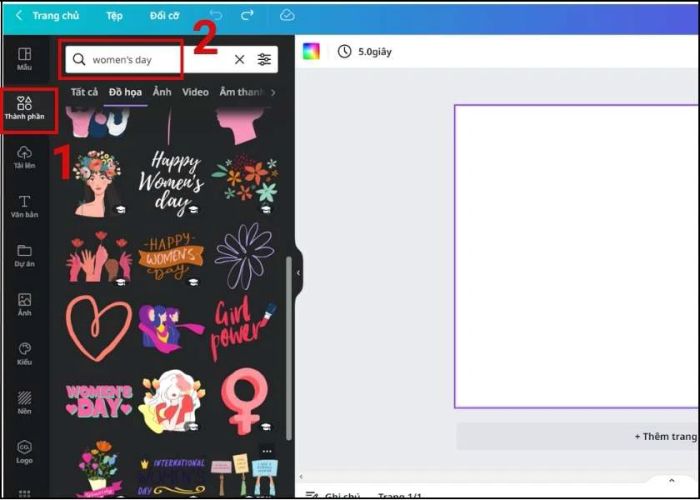700x500 pixels.
Task: Click the elements panel scrollbar
Action: pos(288,348)
